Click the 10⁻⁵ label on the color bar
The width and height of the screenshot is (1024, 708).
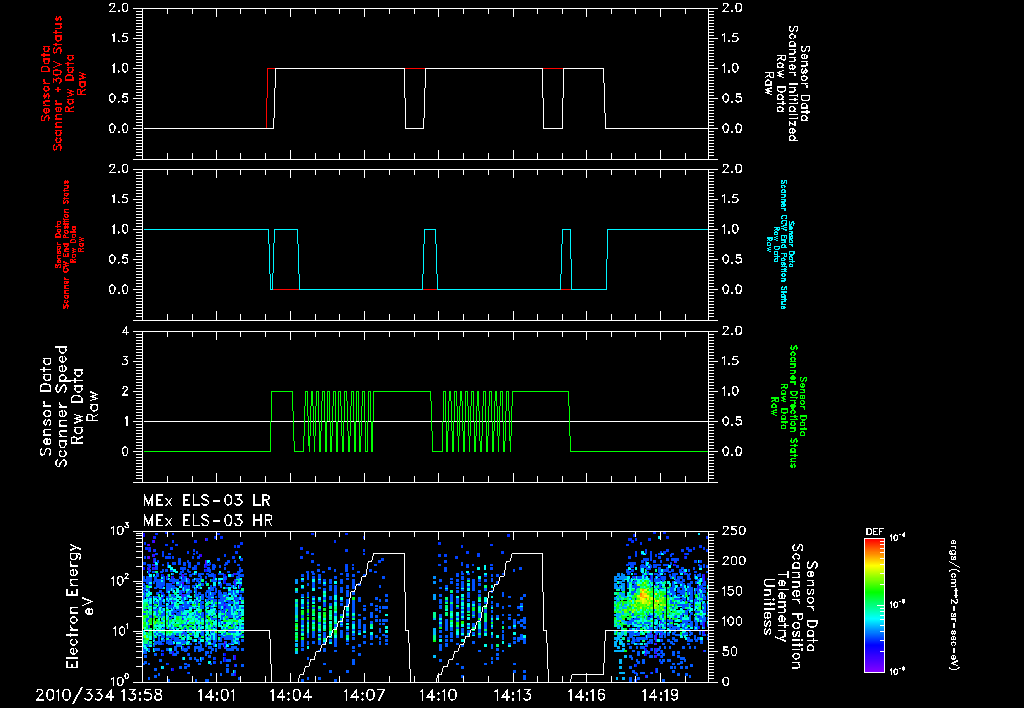tap(897, 605)
